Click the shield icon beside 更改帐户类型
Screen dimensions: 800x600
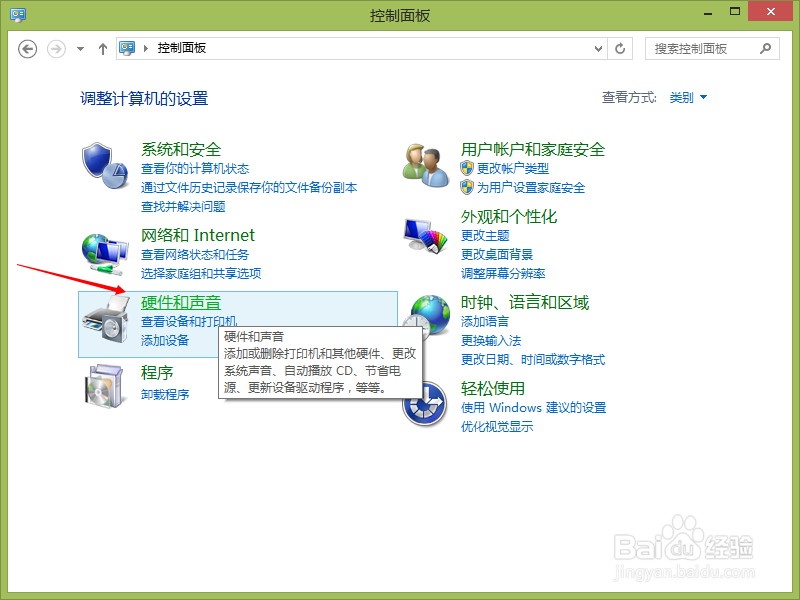(x=467, y=168)
